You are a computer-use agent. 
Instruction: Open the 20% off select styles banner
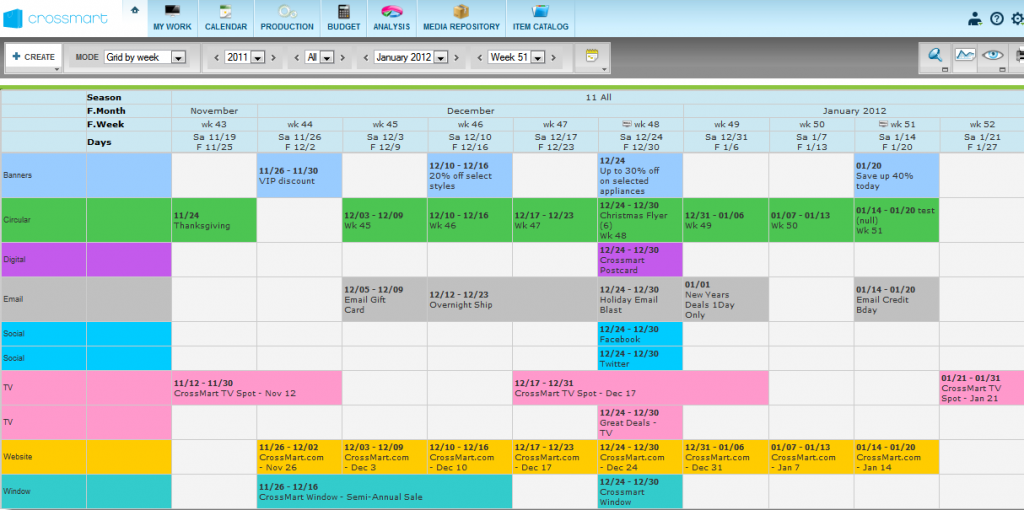click(x=470, y=176)
